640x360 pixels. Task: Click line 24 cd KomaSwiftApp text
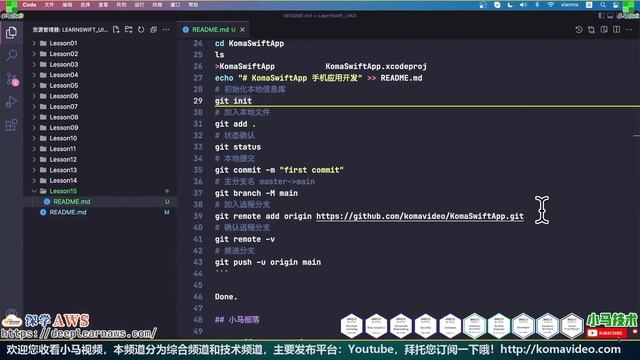tap(249, 43)
